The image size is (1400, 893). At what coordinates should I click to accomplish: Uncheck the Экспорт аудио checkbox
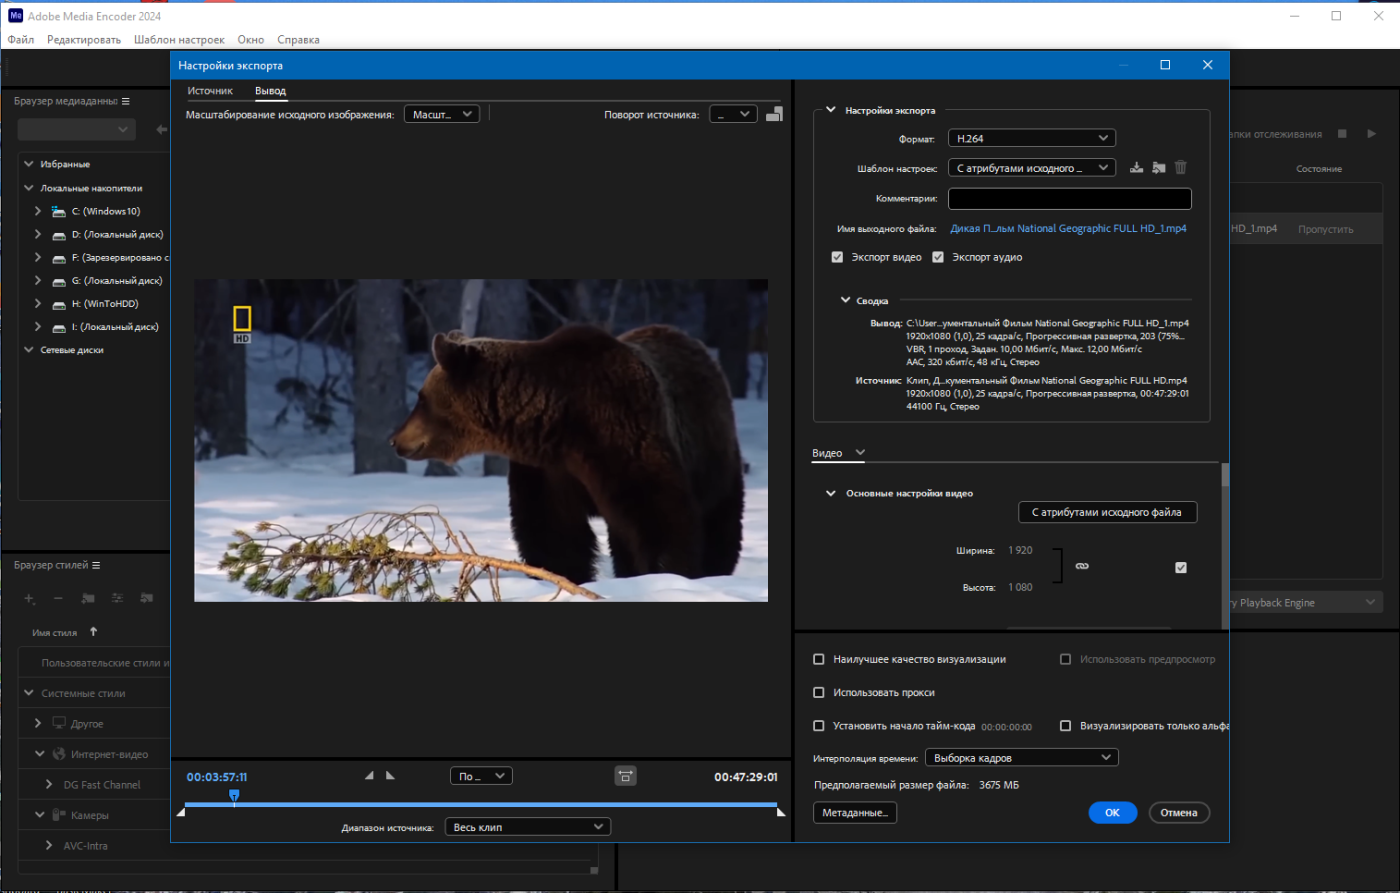pyautogui.click(x=938, y=257)
